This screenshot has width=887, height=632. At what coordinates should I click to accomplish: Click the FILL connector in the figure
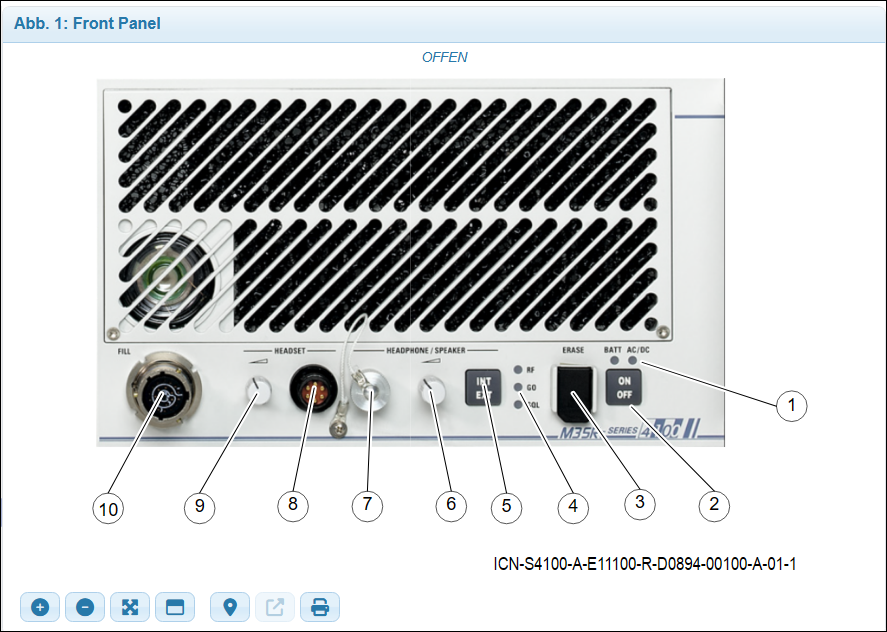[x=164, y=389]
